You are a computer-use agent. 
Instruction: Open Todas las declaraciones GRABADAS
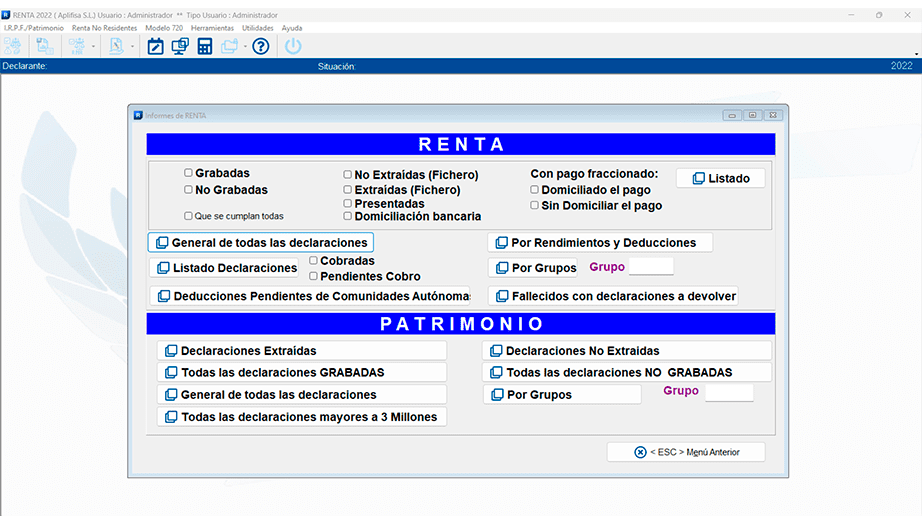[x=302, y=372]
